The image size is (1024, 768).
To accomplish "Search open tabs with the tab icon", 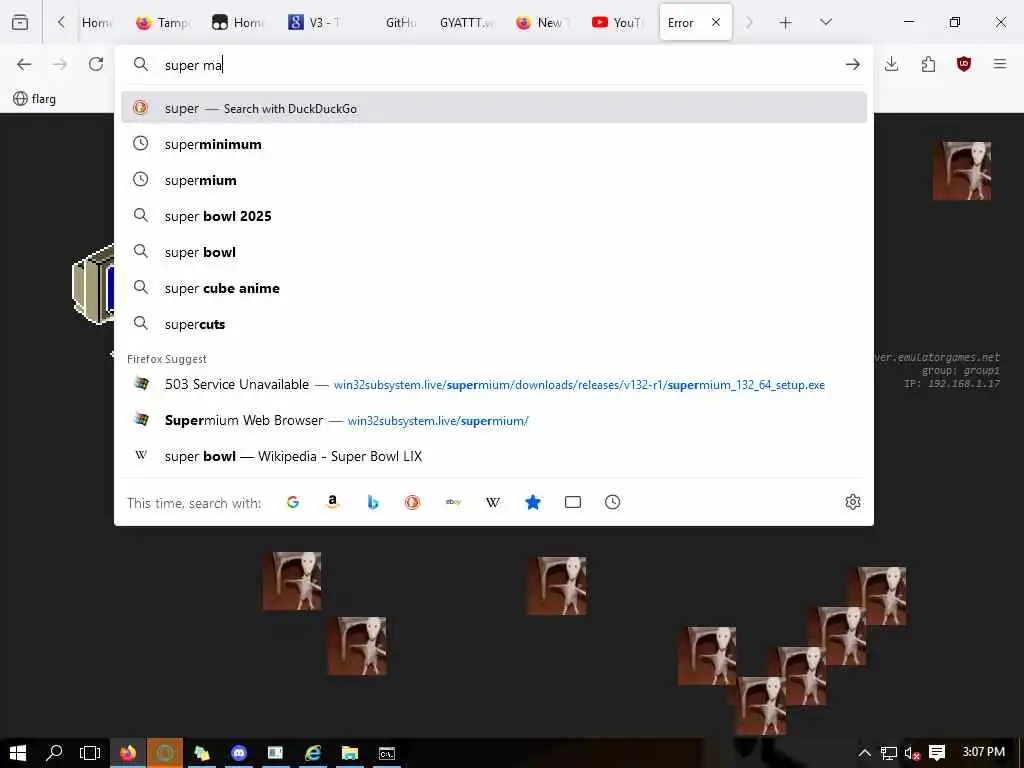I will tap(573, 502).
